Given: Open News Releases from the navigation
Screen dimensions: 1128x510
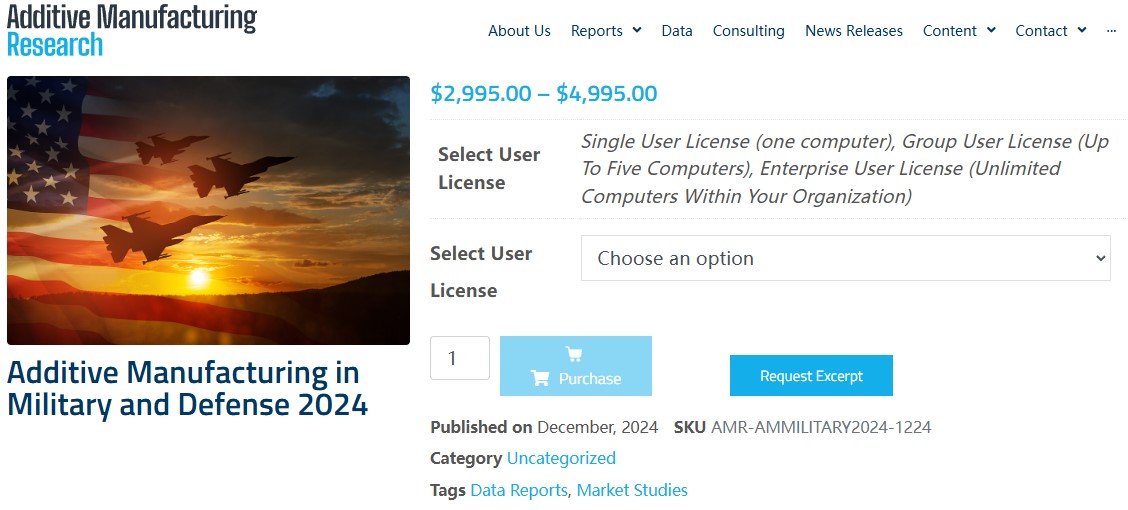Looking at the screenshot, I should [854, 31].
